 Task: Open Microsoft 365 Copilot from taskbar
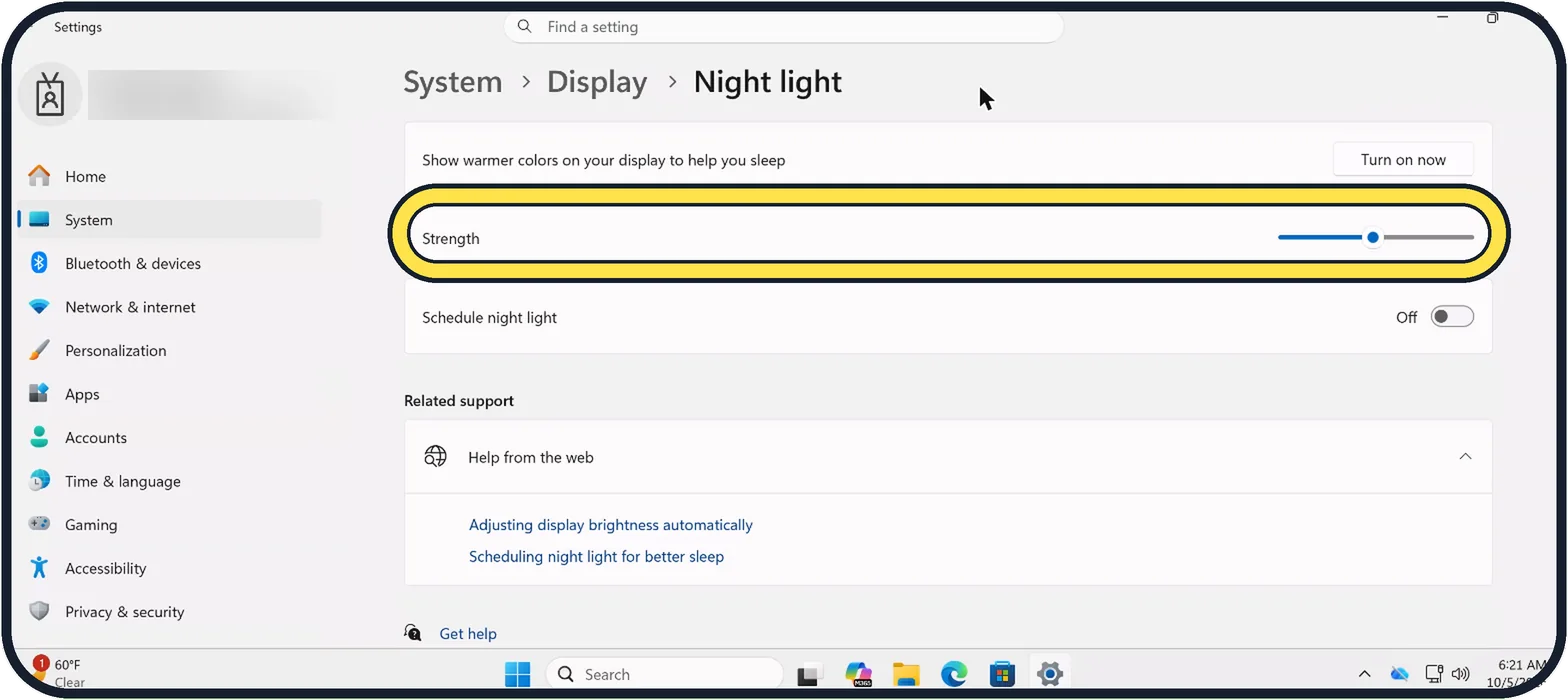coord(858,675)
